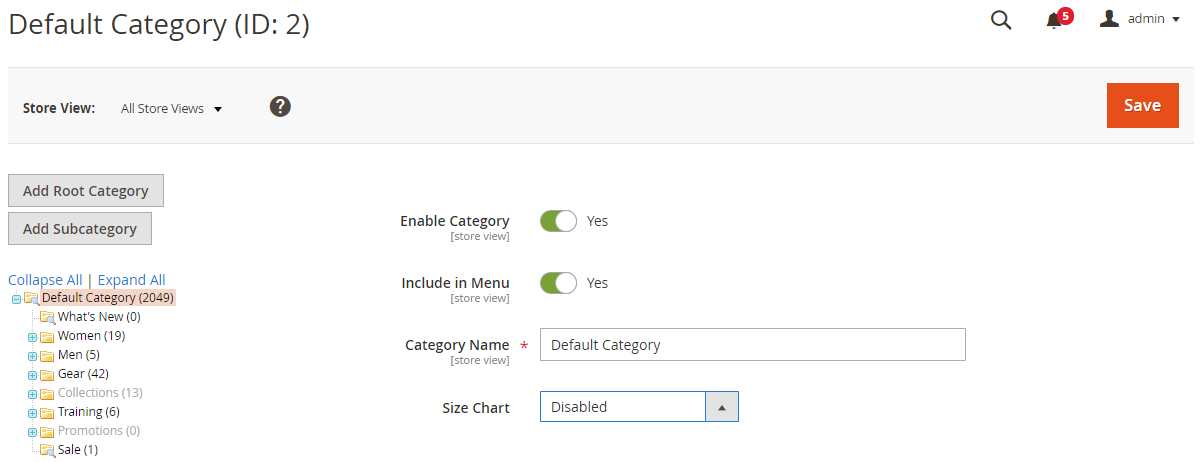
Task: Click the admin user avatar icon
Action: pyautogui.click(x=1109, y=19)
